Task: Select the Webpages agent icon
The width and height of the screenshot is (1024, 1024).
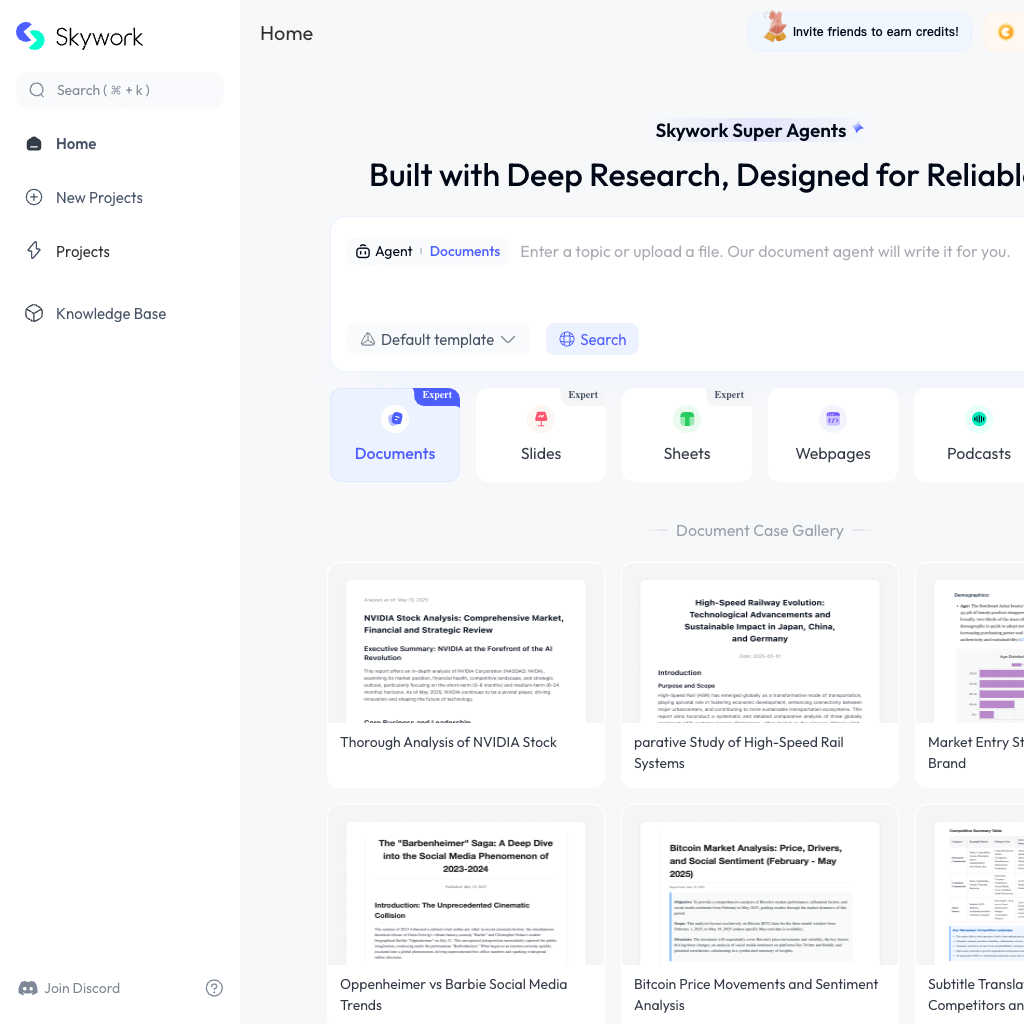Action: pos(833,419)
